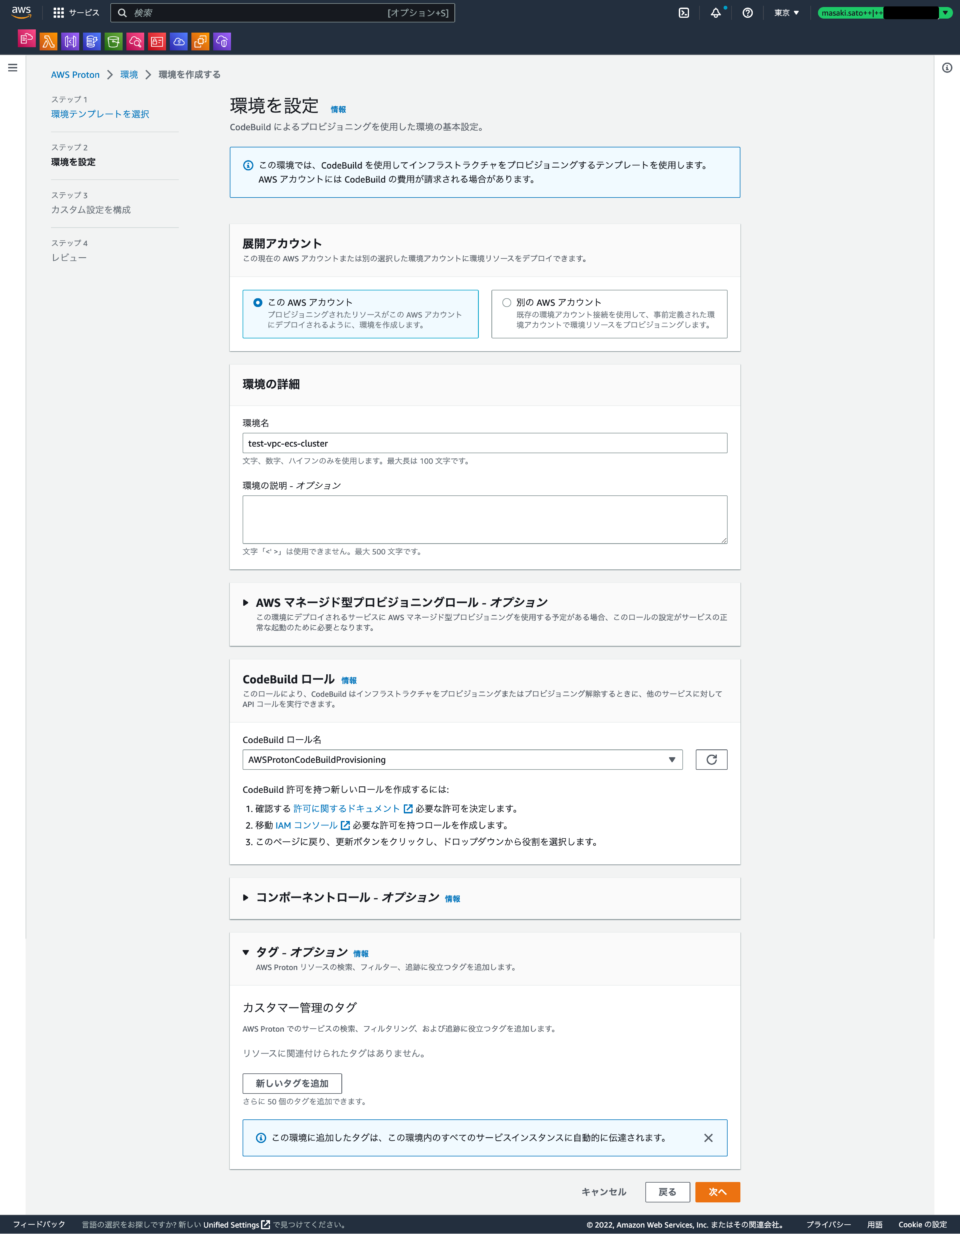
Task: Go to 環境 breadcrumb
Action: click(x=129, y=75)
